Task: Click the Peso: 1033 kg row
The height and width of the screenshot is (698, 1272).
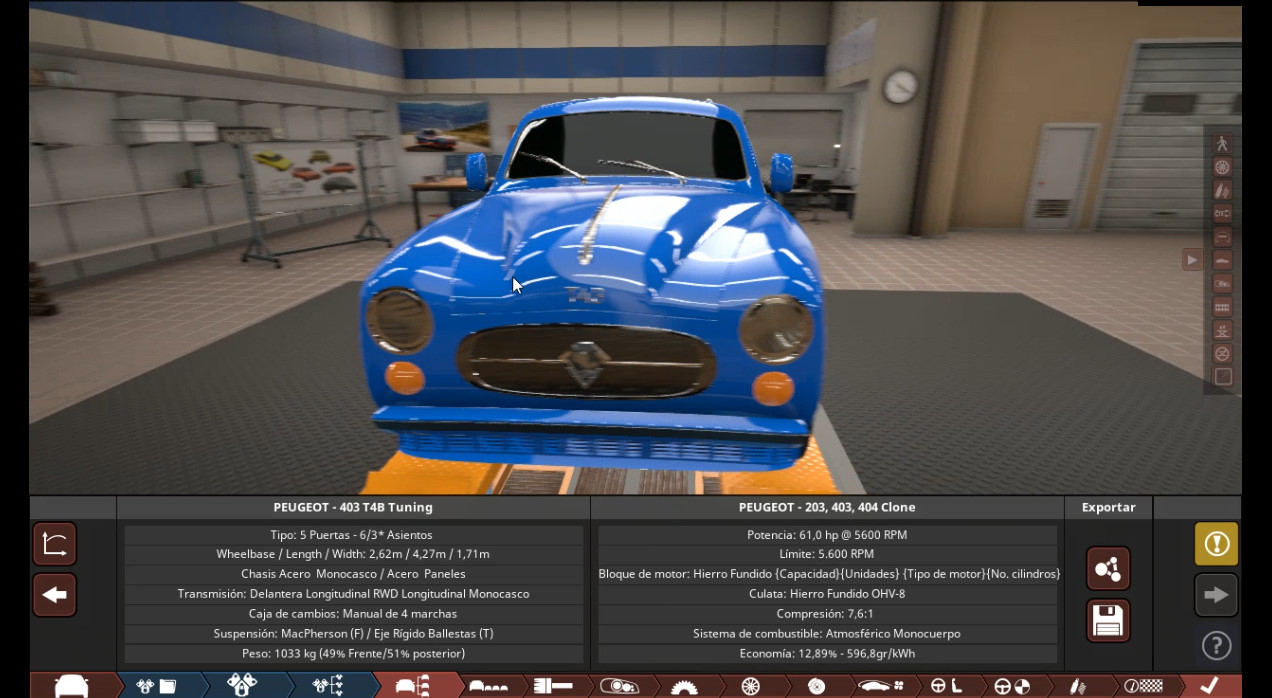Action: [x=353, y=654]
